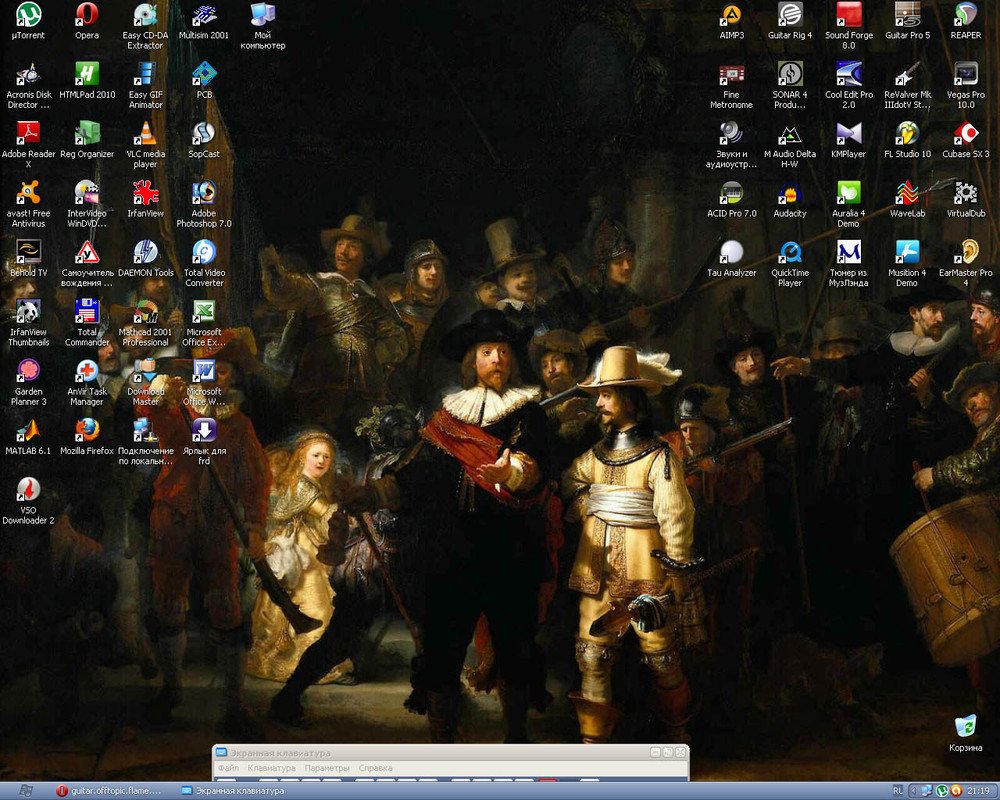Select the Multisim 2001 icon
1000x800 pixels.
[204, 21]
